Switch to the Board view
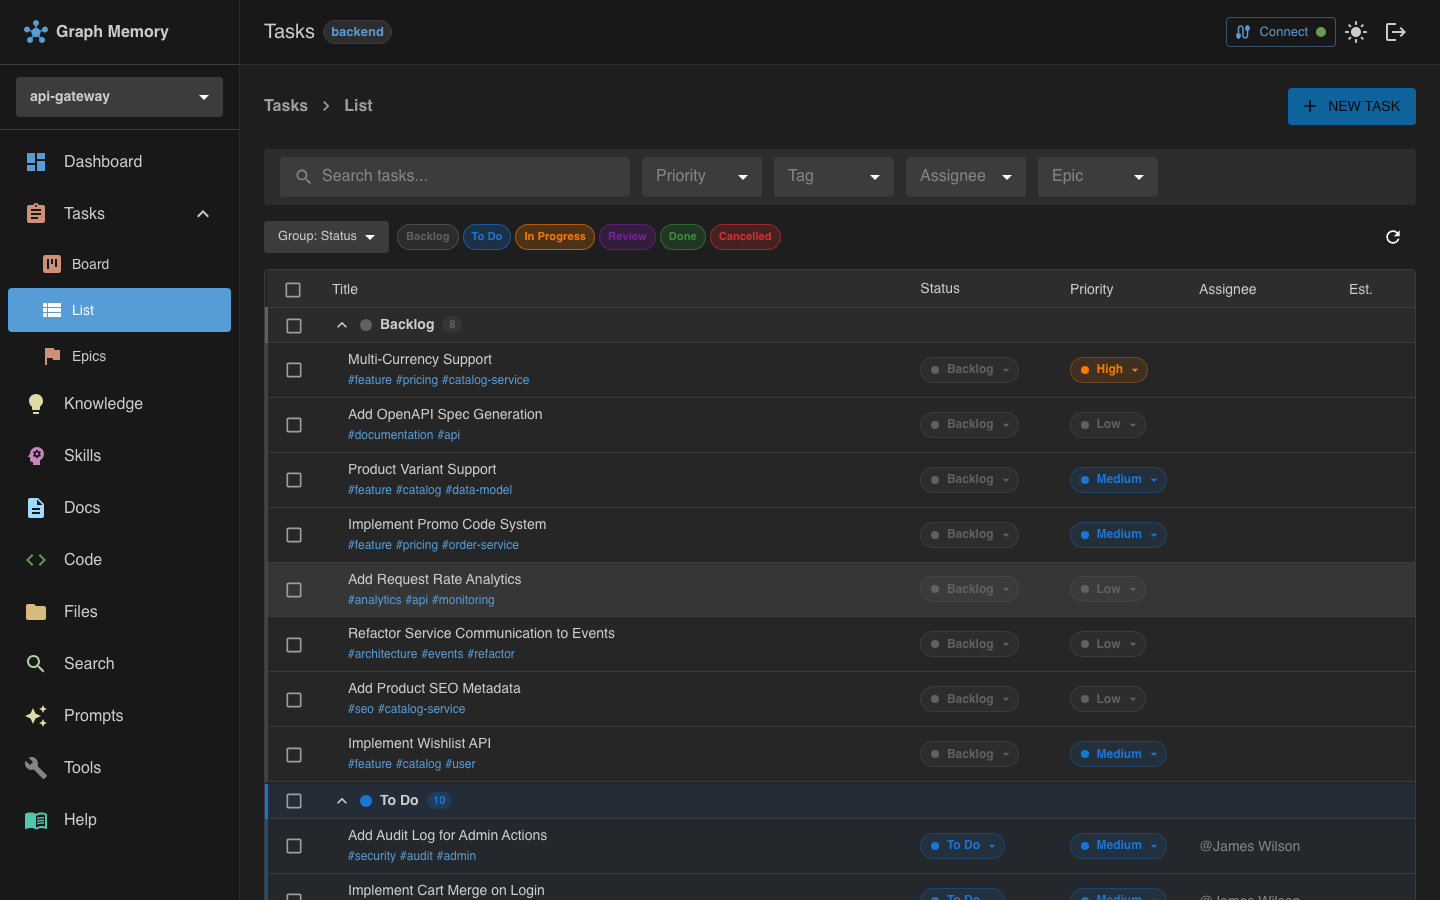Image resolution: width=1440 pixels, height=900 pixels. pos(91,263)
